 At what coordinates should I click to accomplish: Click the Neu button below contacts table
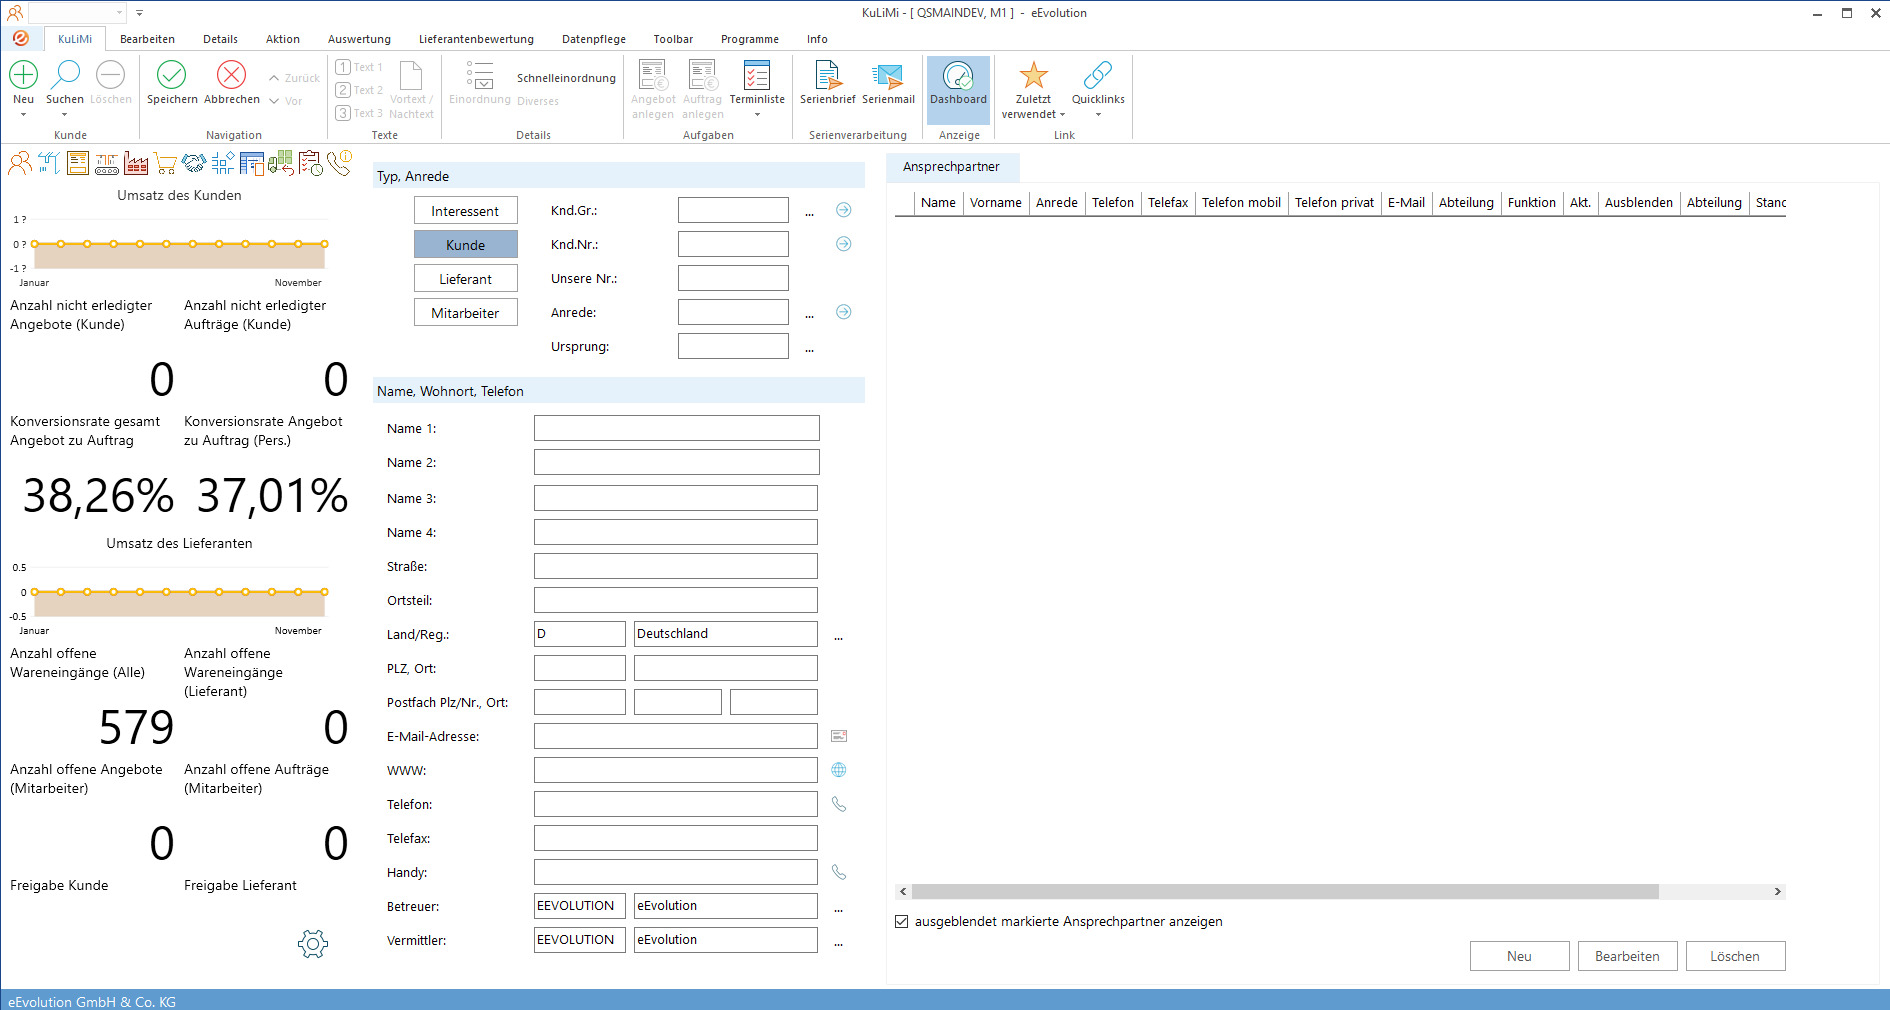tap(1519, 956)
